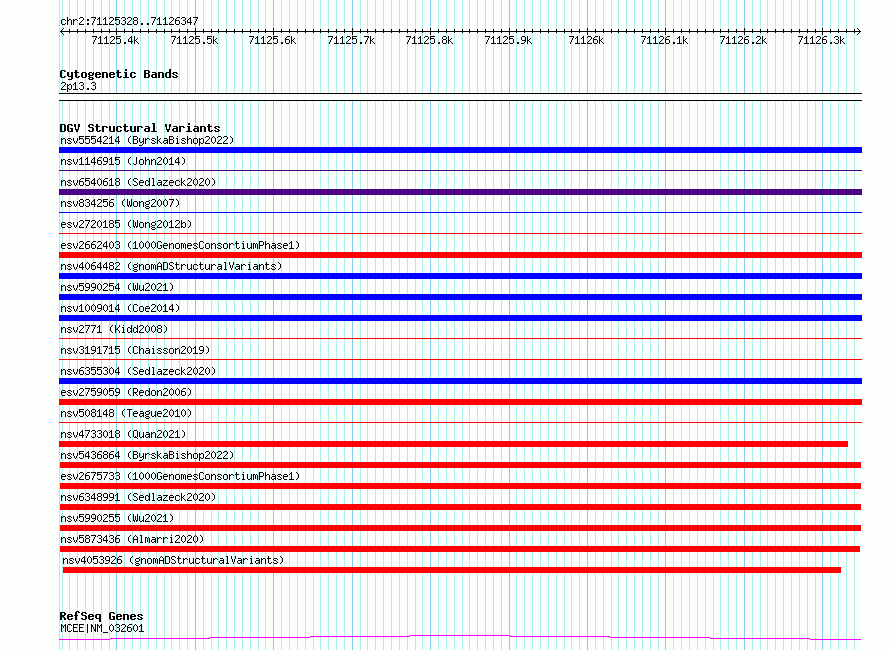Open the nsv5436864 (ByrskaBishop2022) label
Viewport: 890px width, 650px height.
coord(147,455)
